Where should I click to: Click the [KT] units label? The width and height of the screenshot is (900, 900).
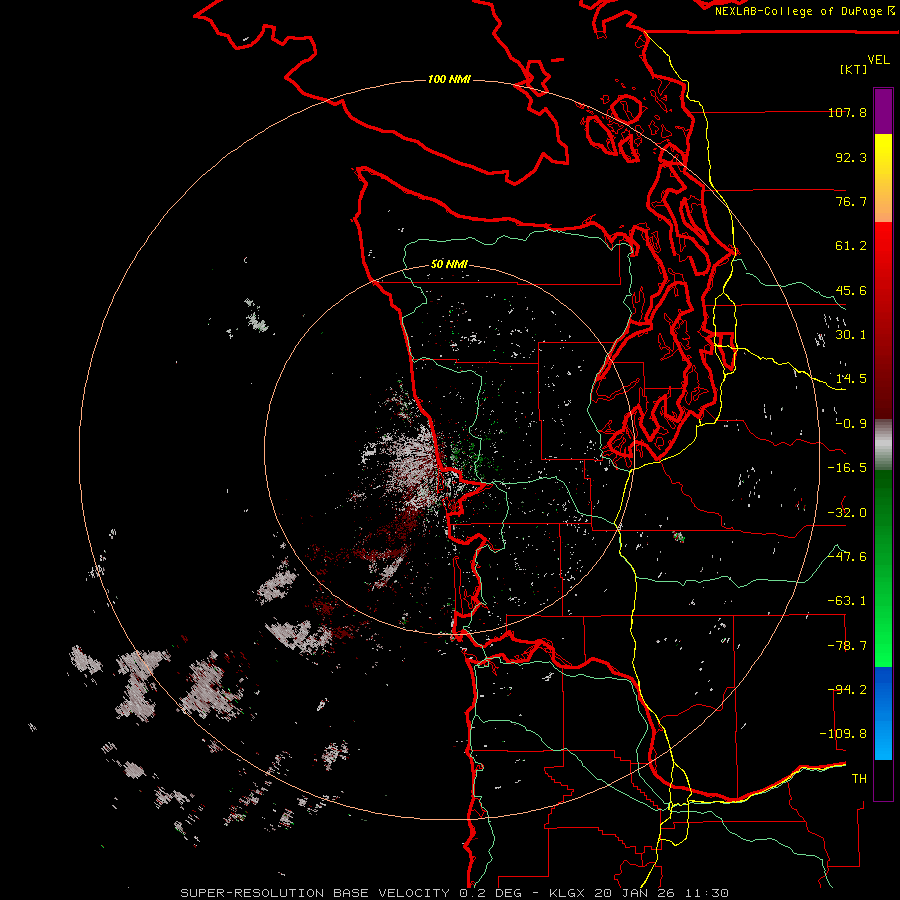pos(854,69)
